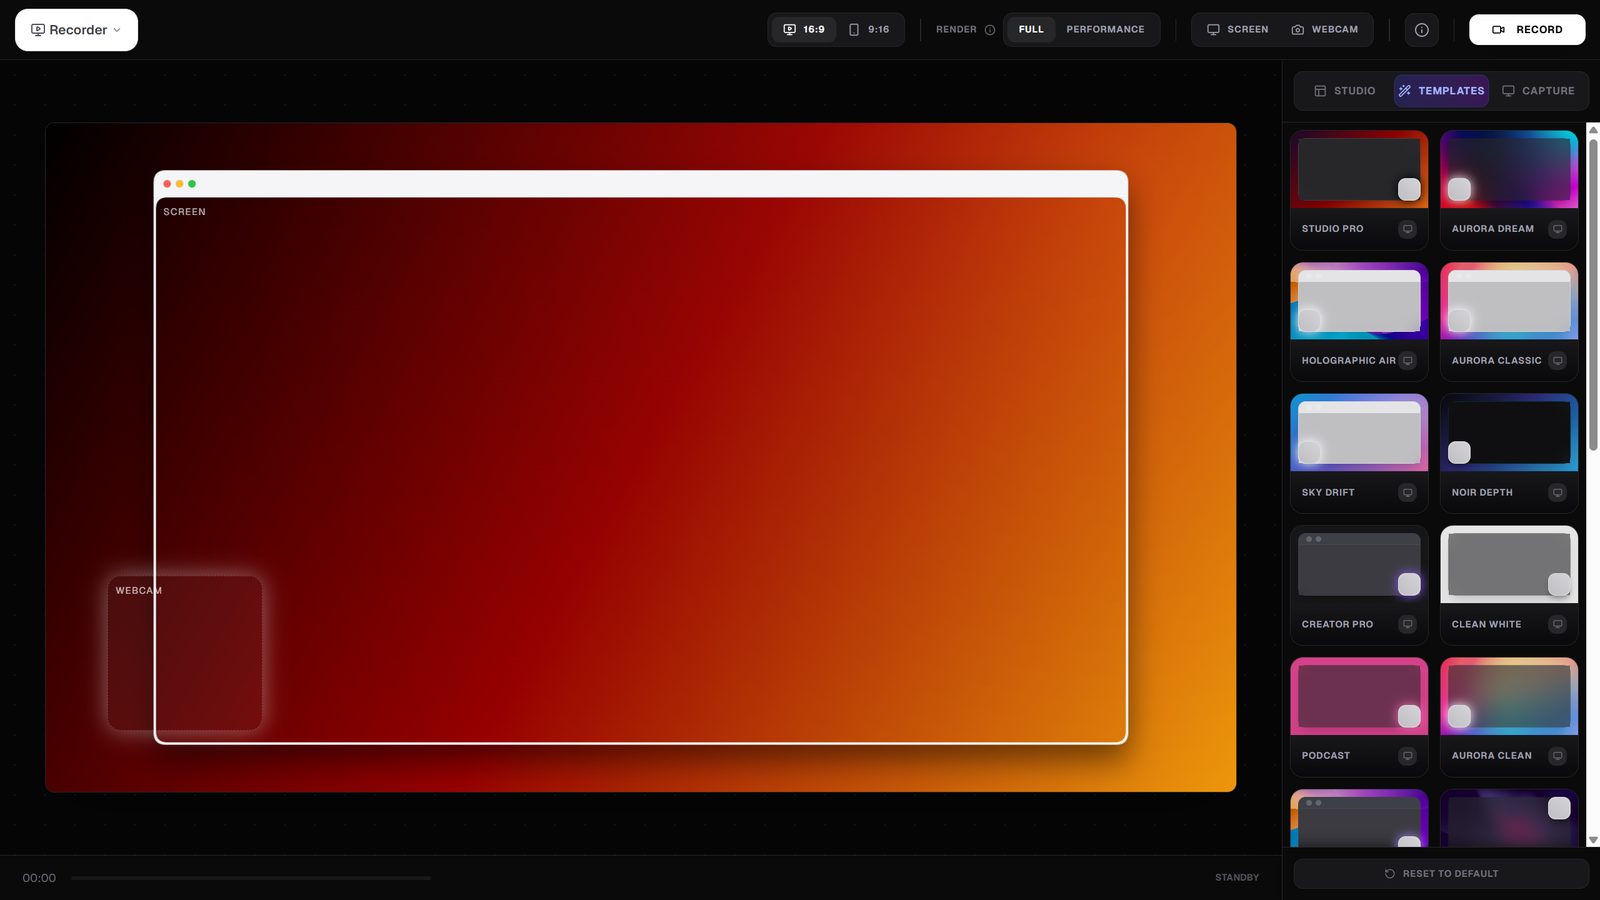The height and width of the screenshot is (900, 1600).
Task: Open the Recorder dropdown menu
Action: [76, 30]
